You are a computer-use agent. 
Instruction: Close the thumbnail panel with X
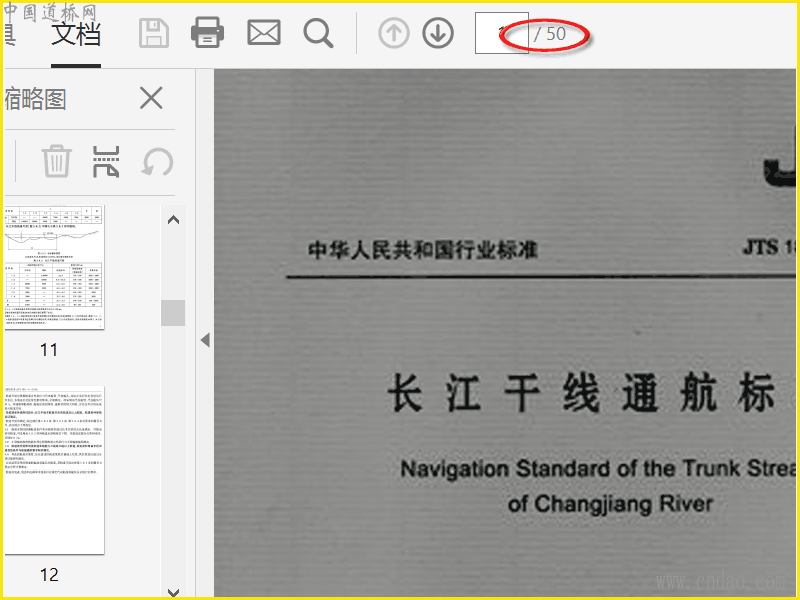coord(151,97)
